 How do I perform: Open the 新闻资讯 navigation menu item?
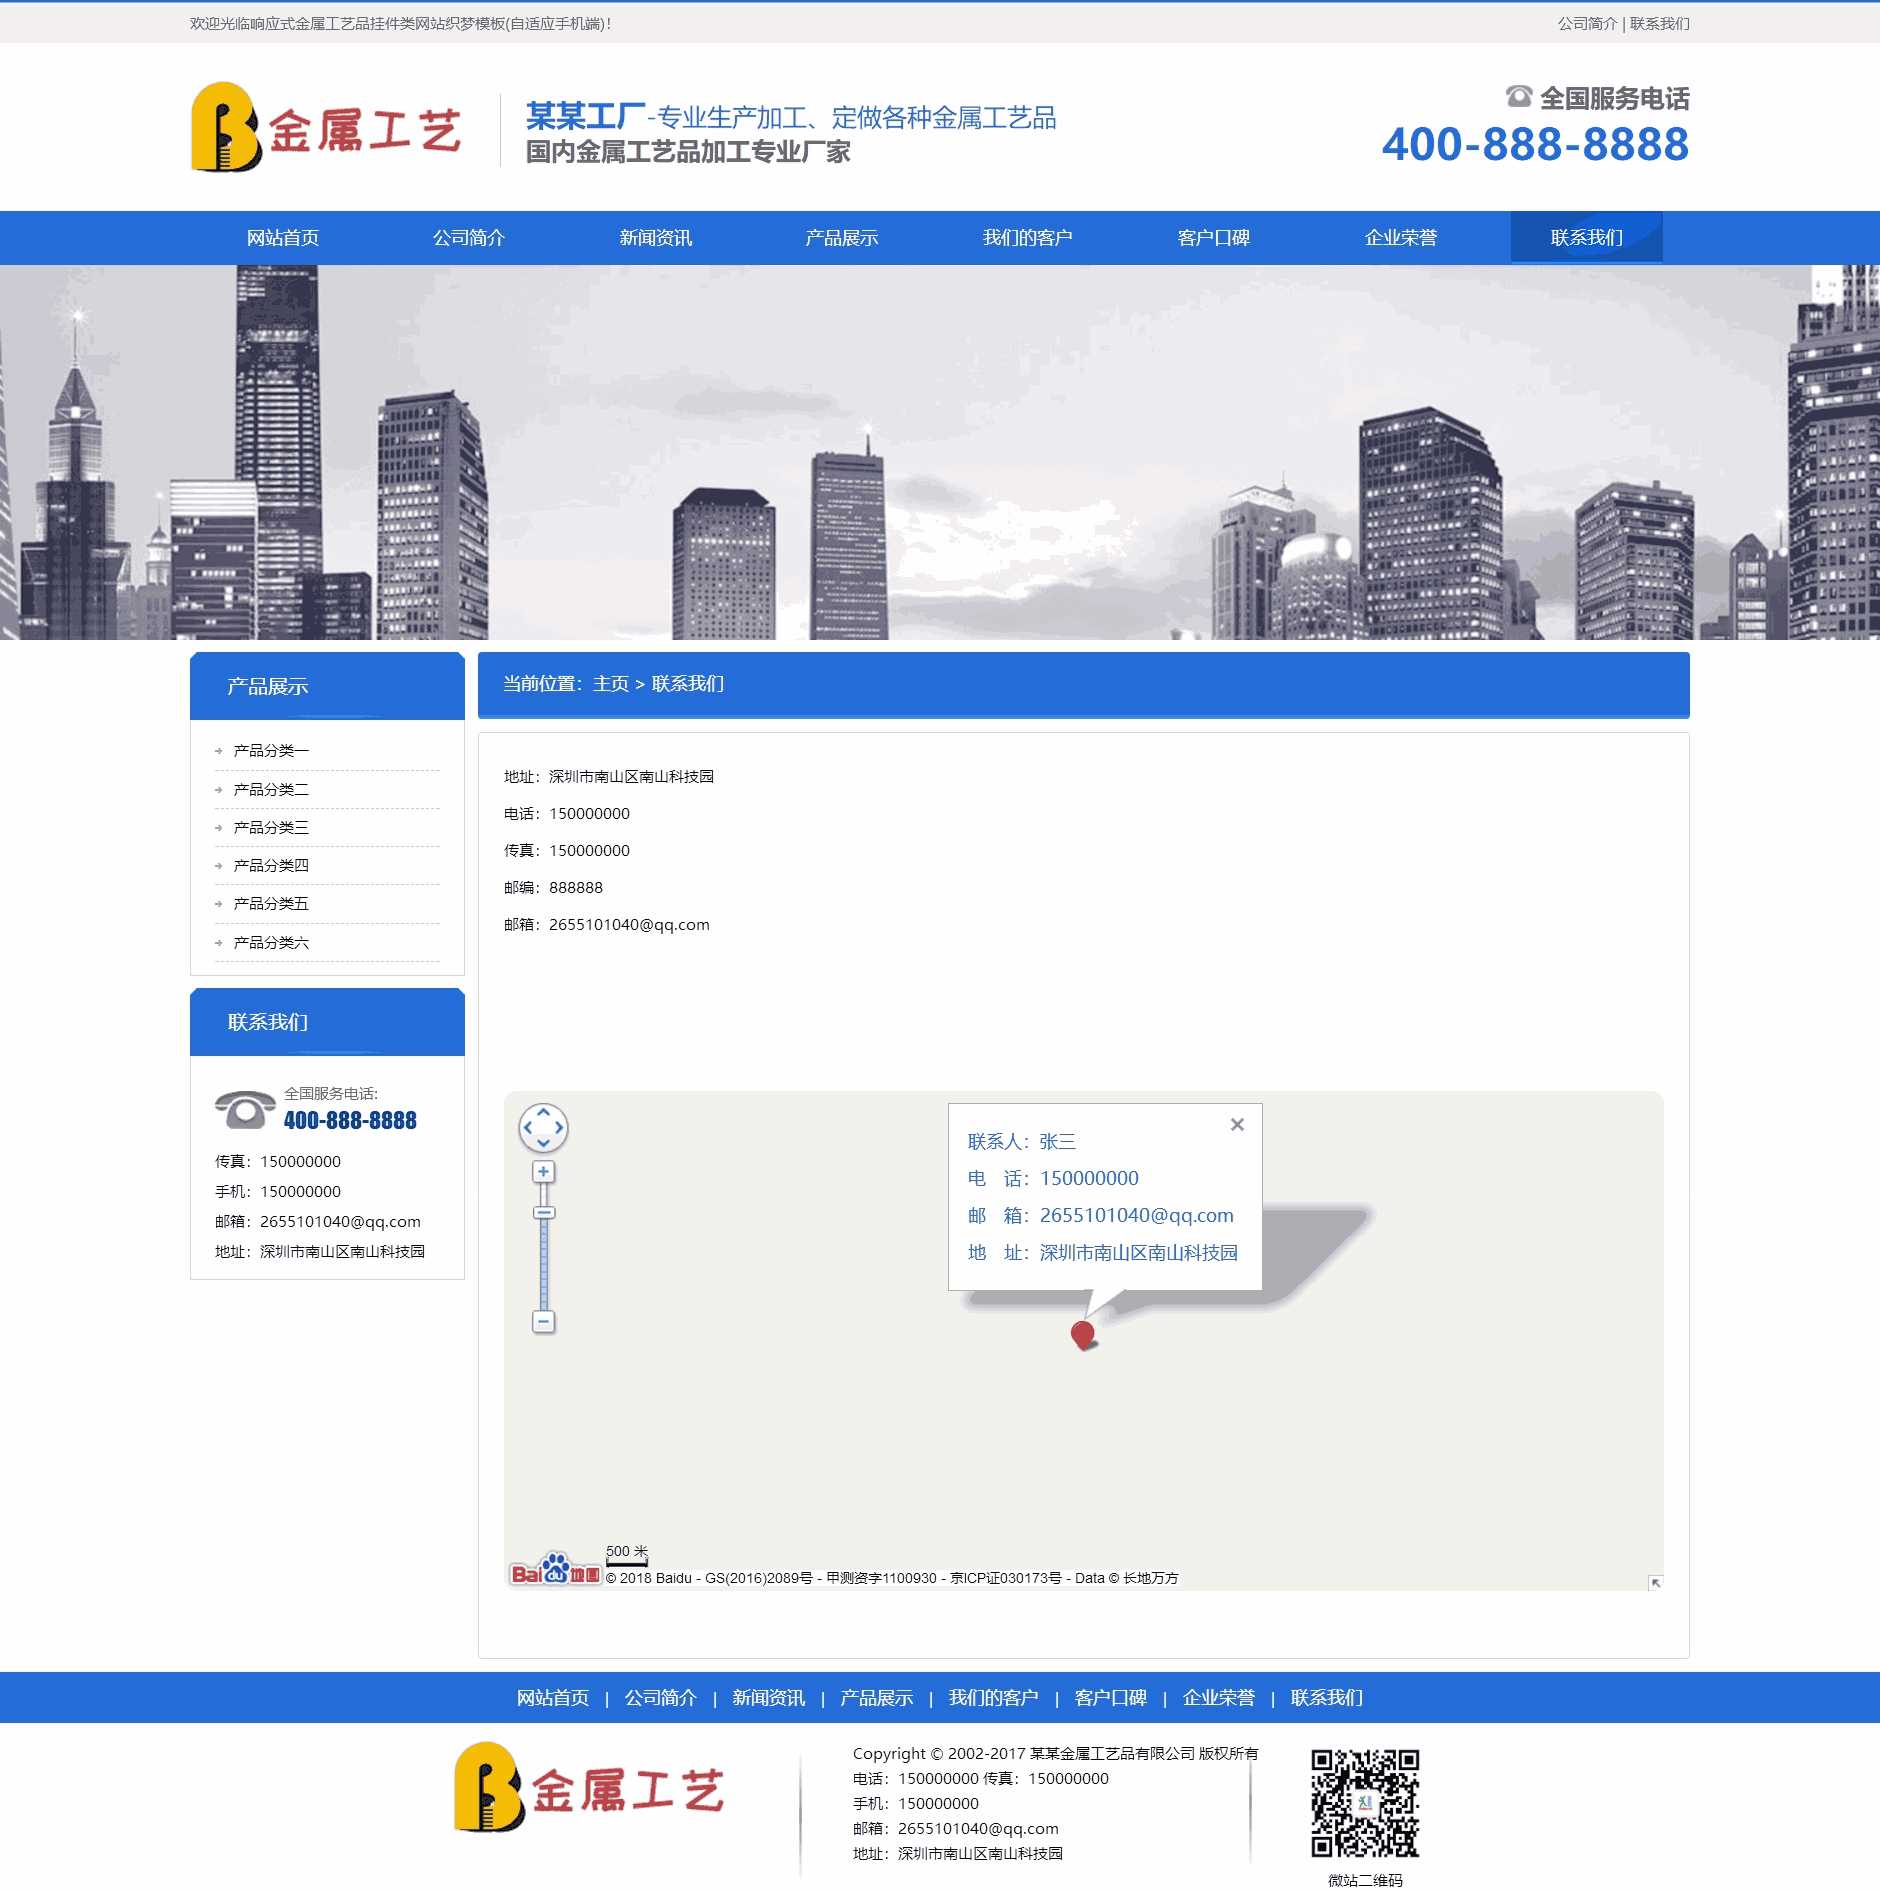[656, 237]
